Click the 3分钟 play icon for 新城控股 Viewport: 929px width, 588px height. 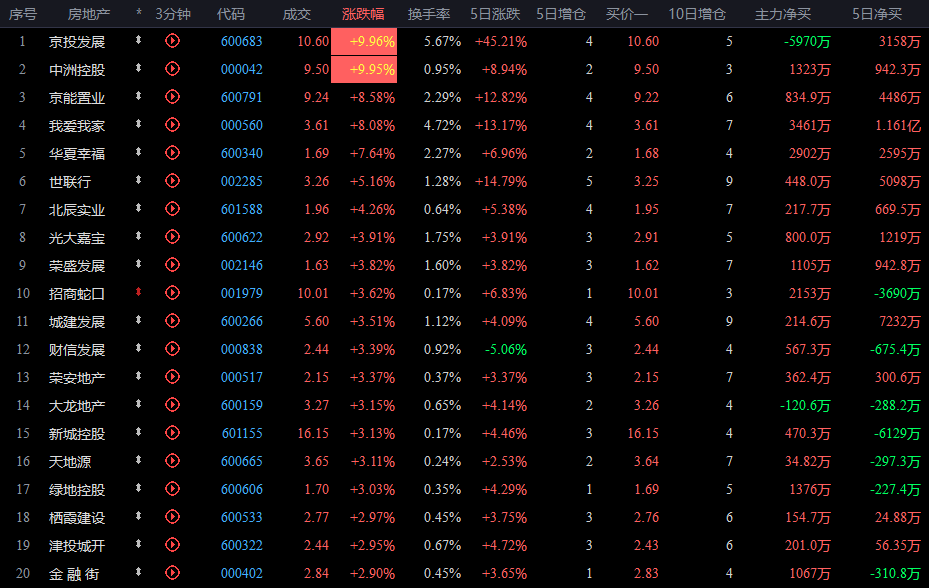pos(172,434)
